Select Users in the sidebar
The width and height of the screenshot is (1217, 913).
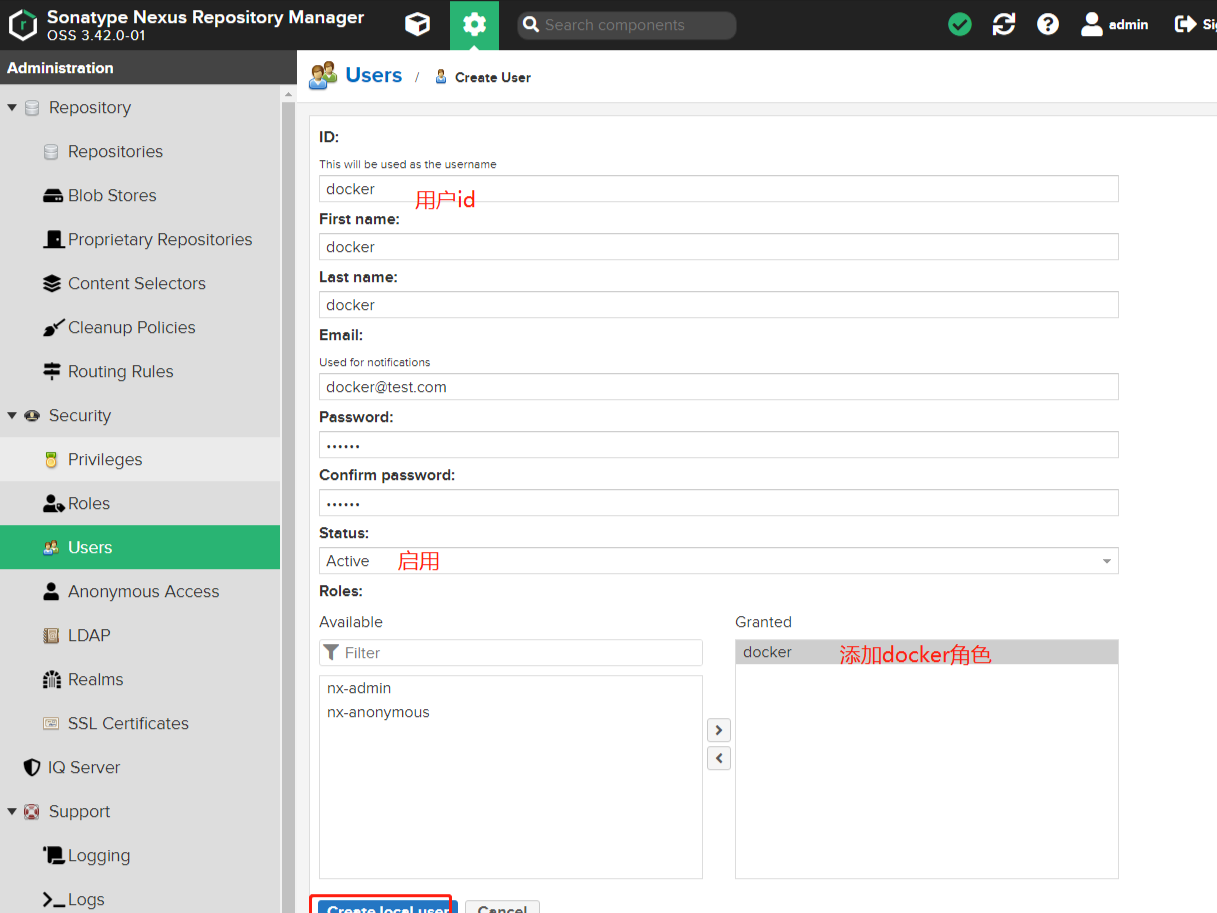tap(140, 548)
